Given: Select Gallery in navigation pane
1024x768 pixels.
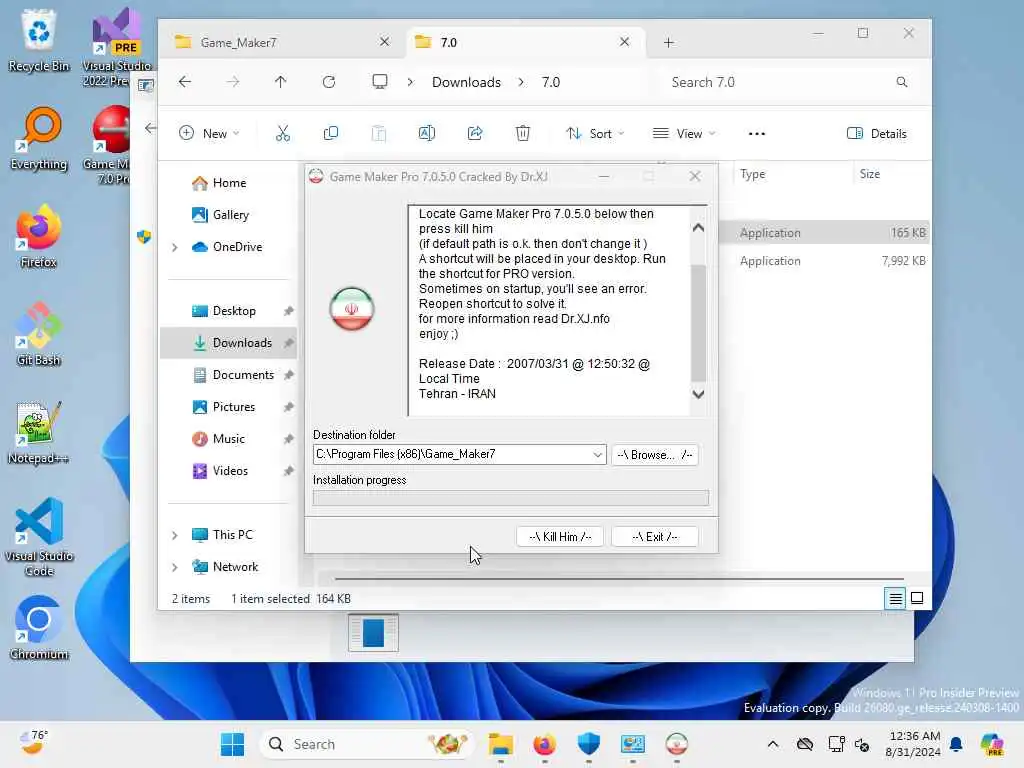Looking at the screenshot, I should point(230,215).
